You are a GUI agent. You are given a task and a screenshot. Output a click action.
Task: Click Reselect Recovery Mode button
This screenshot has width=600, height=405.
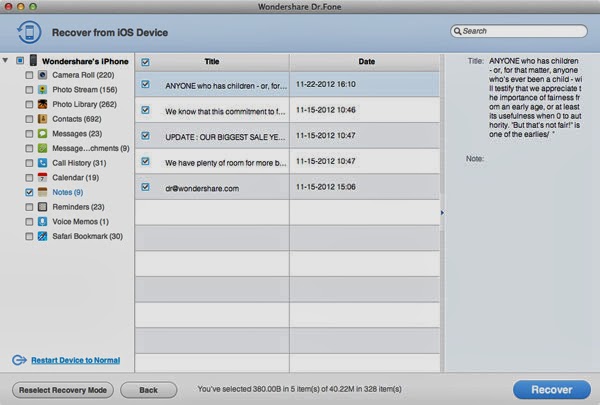click(63, 390)
